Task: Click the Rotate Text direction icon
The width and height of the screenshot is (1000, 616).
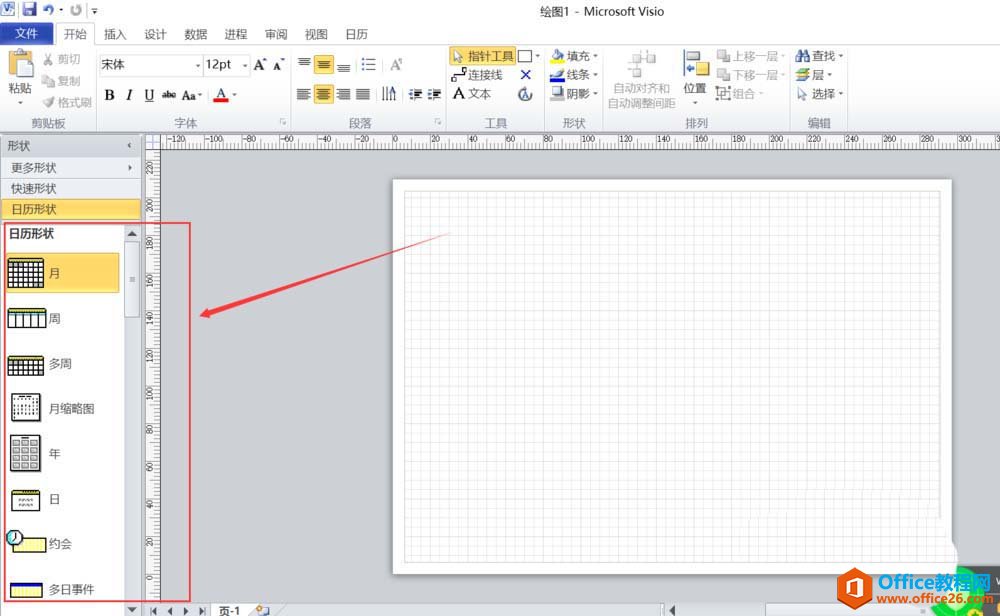Action: point(389,94)
